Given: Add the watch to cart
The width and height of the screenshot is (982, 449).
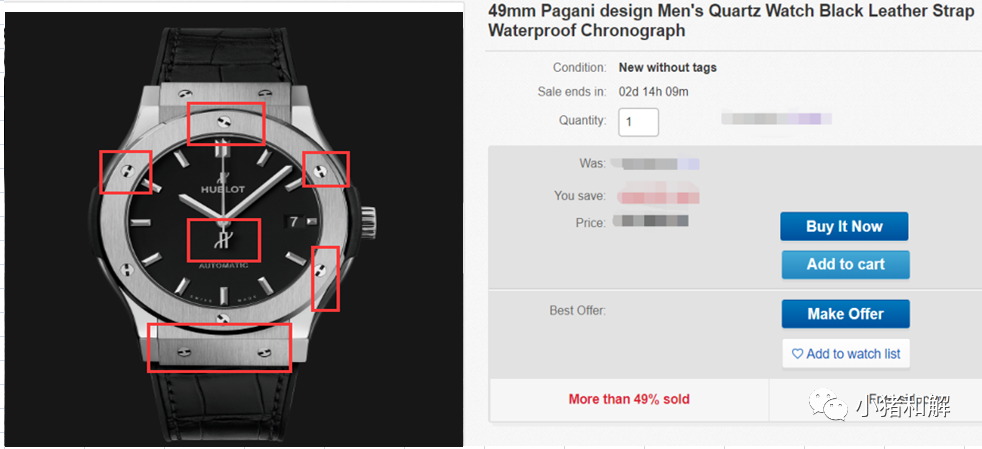Looking at the screenshot, I should tap(845, 264).
